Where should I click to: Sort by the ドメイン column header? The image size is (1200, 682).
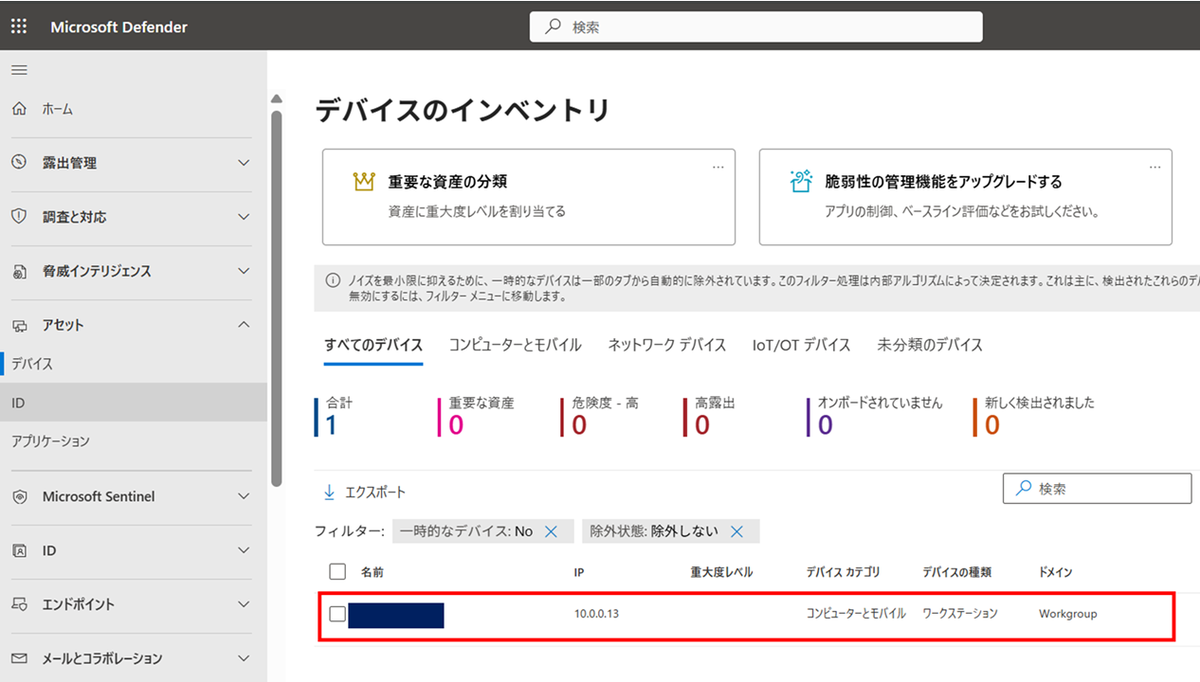(1056, 572)
